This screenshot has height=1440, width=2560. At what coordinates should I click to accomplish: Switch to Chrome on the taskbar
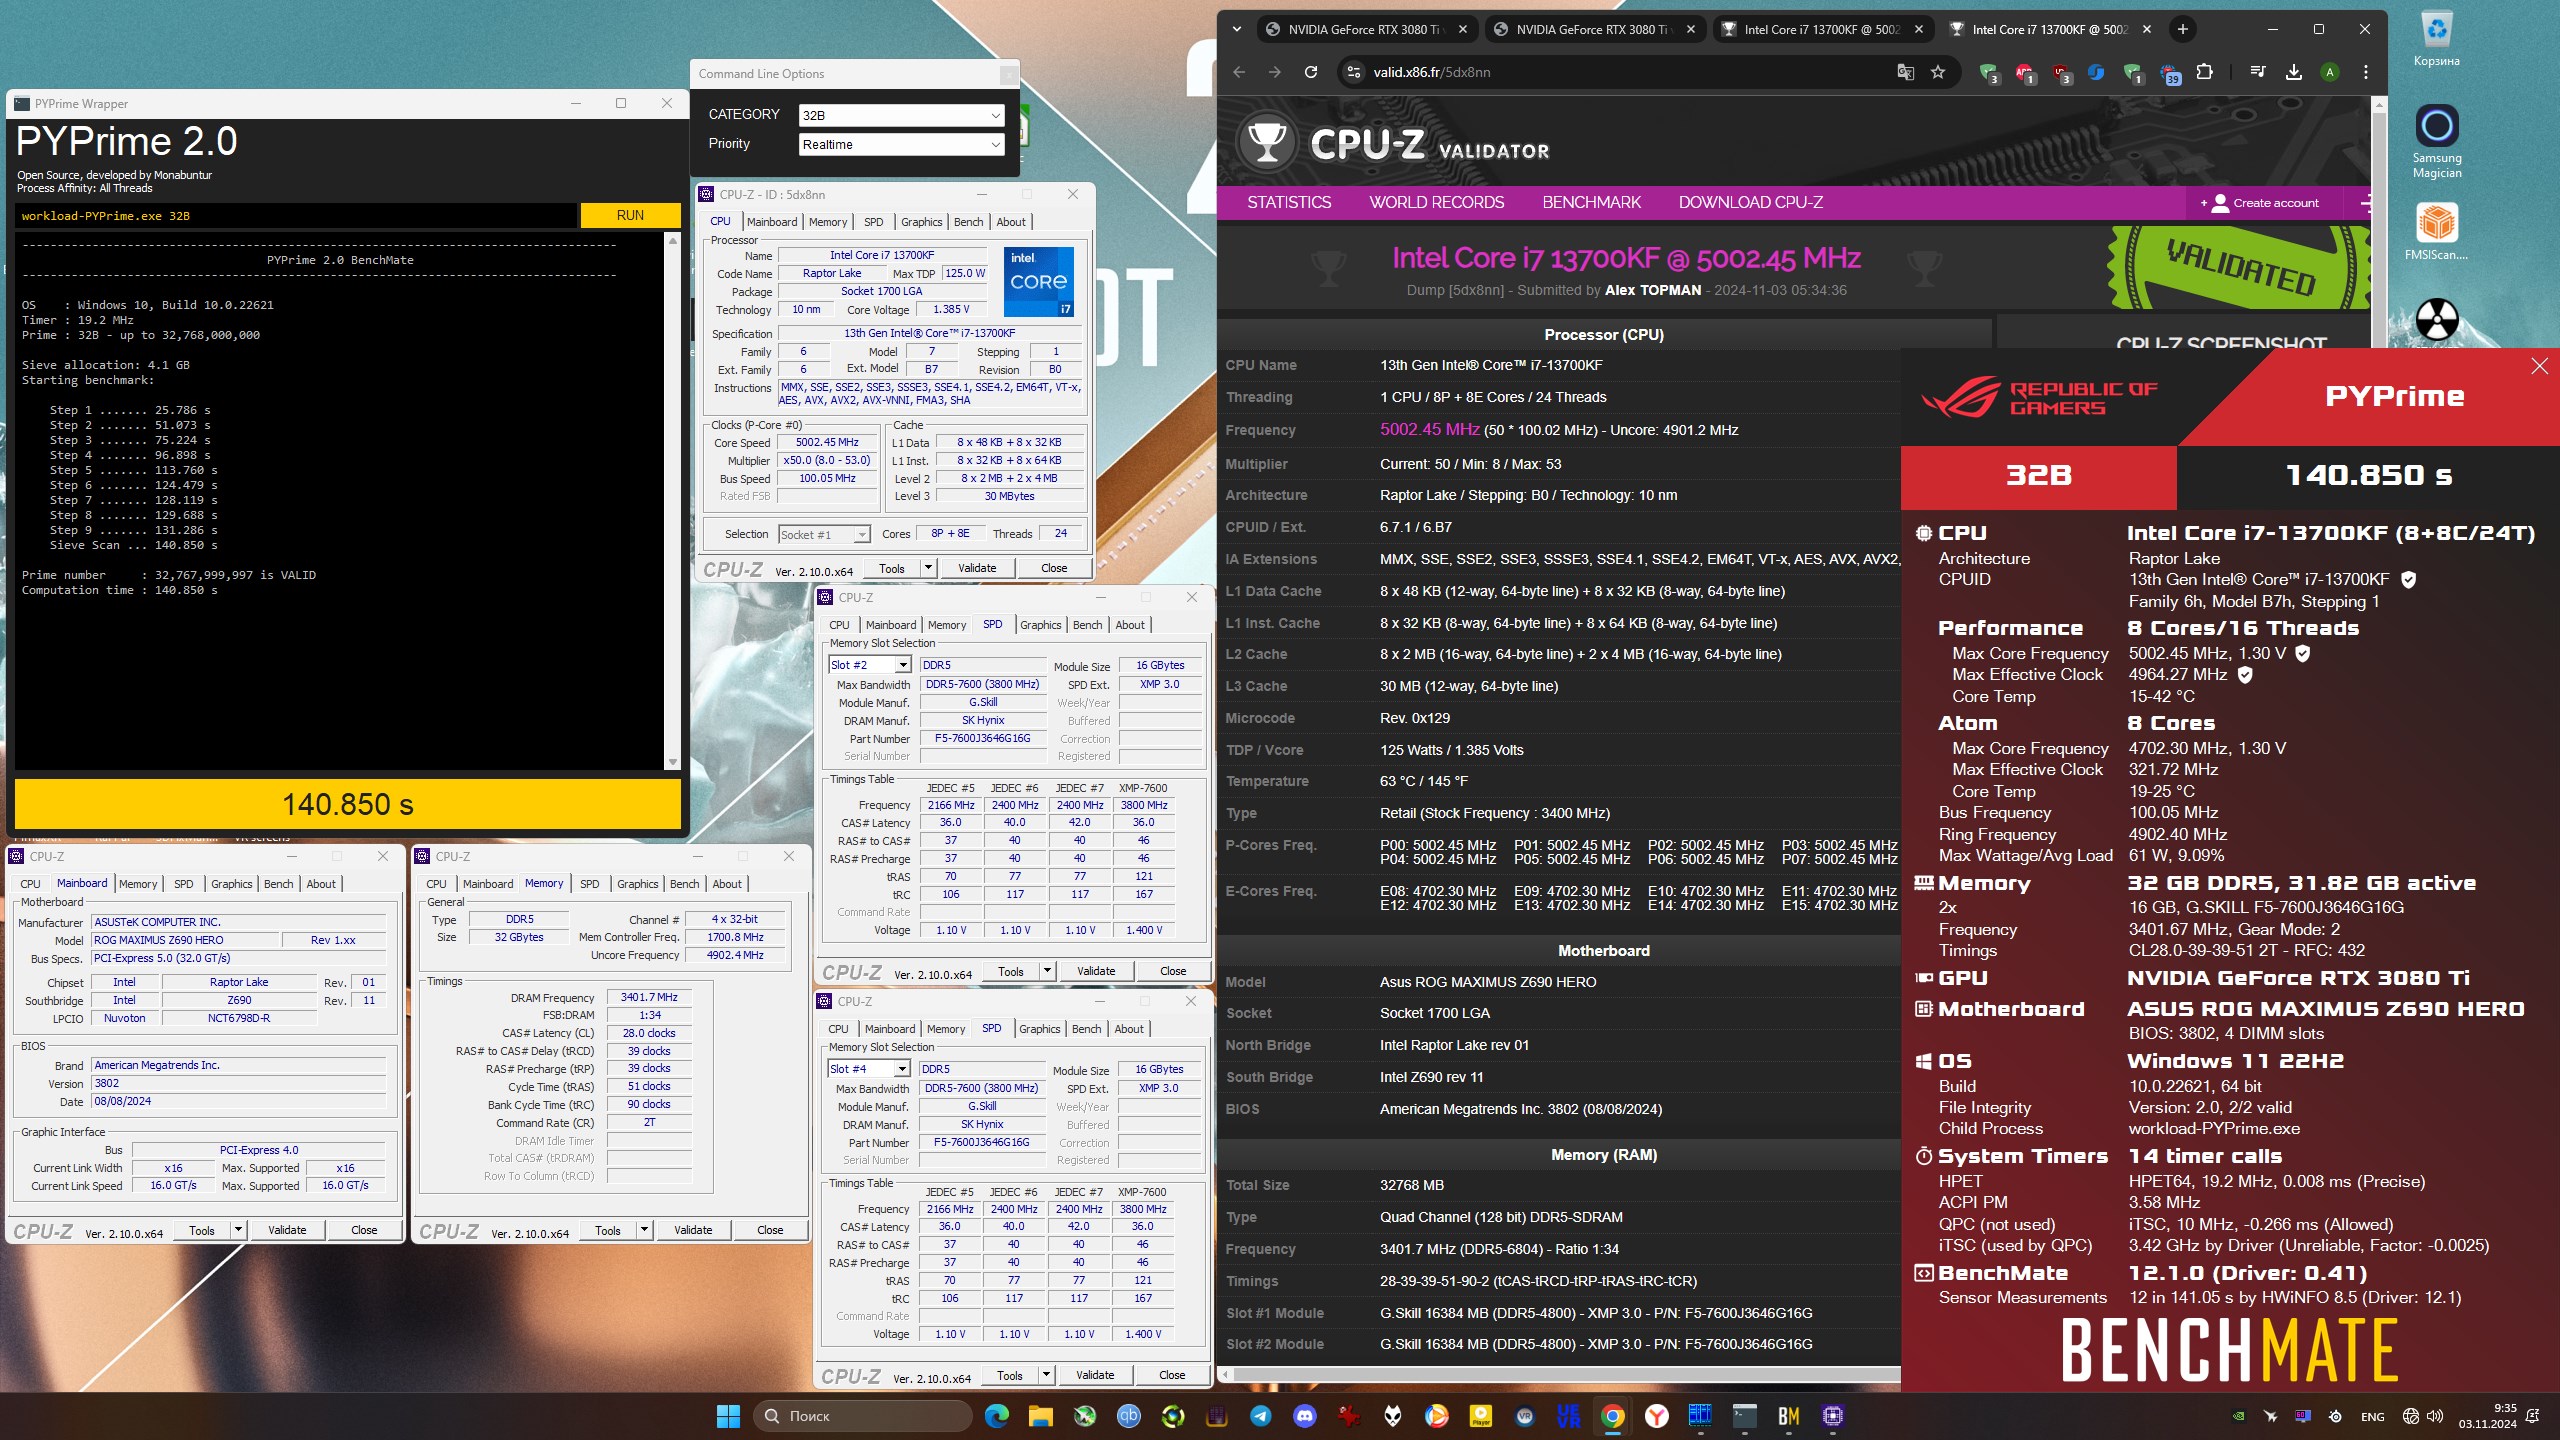click(1612, 1416)
